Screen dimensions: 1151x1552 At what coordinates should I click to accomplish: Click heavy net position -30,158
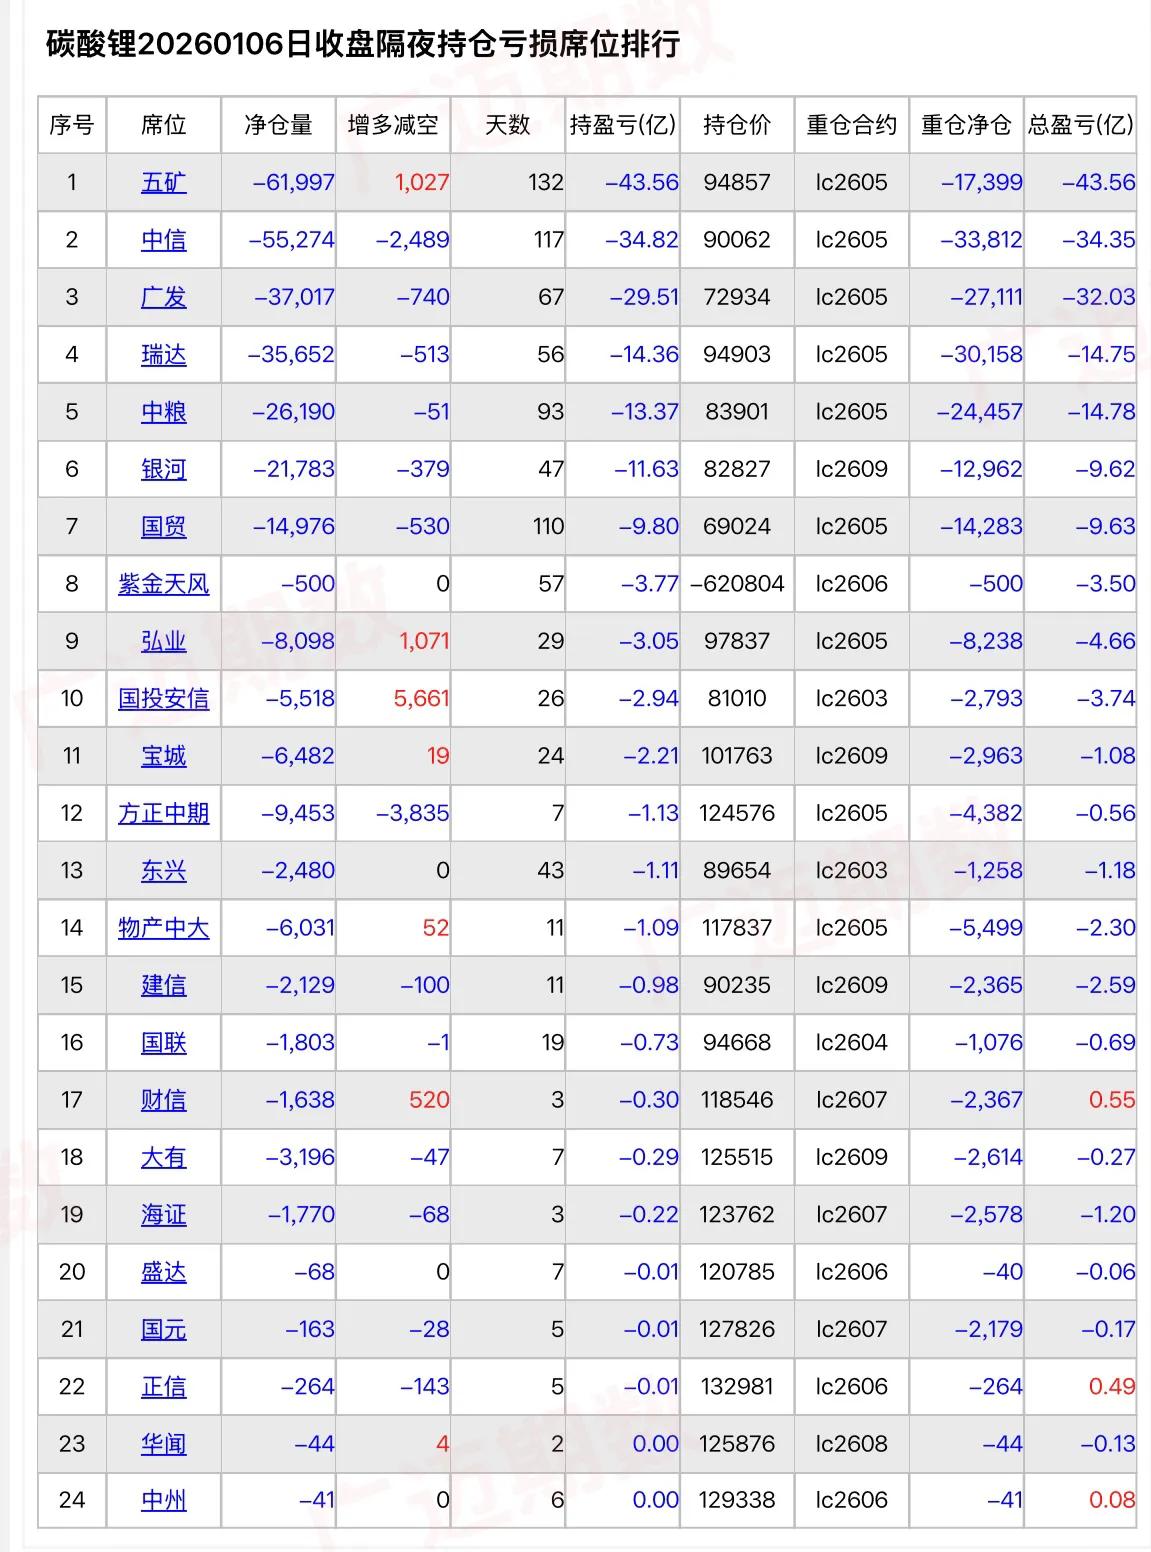tap(982, 355)
